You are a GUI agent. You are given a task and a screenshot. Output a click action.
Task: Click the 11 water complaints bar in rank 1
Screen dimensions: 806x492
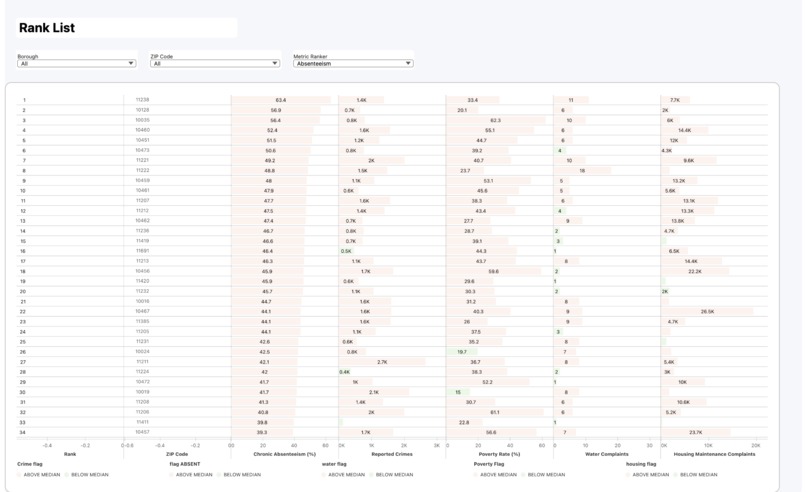click(571, 100)
